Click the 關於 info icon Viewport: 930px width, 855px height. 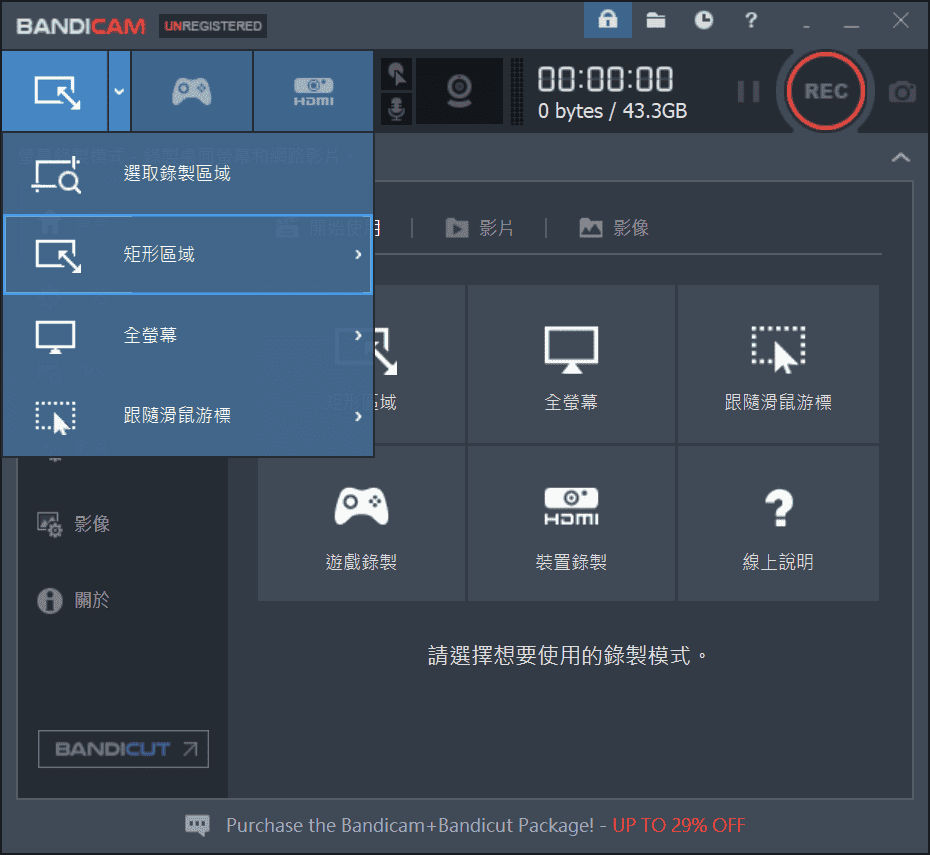[50, 601]
